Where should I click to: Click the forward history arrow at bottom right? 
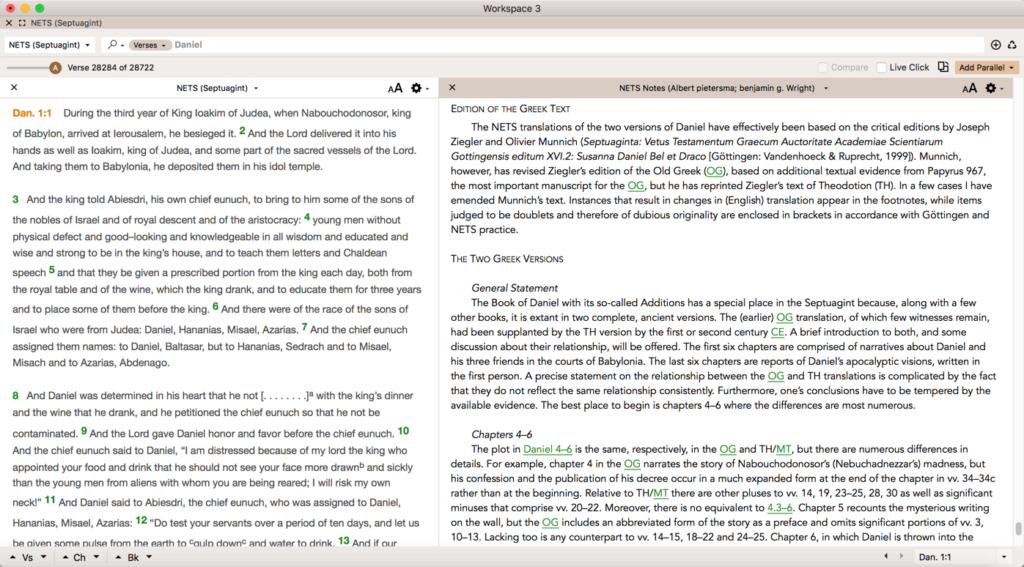(901, 557)
